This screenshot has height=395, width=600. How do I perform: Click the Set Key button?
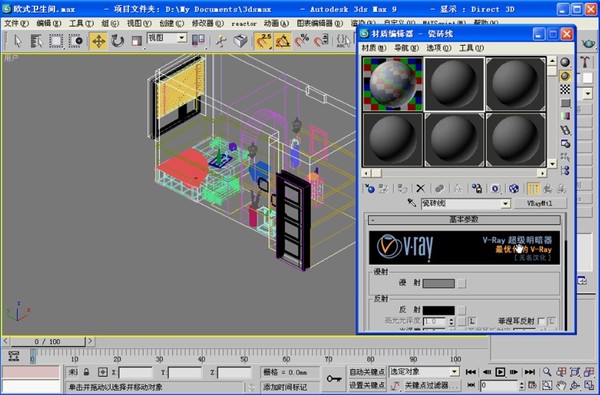367,385
